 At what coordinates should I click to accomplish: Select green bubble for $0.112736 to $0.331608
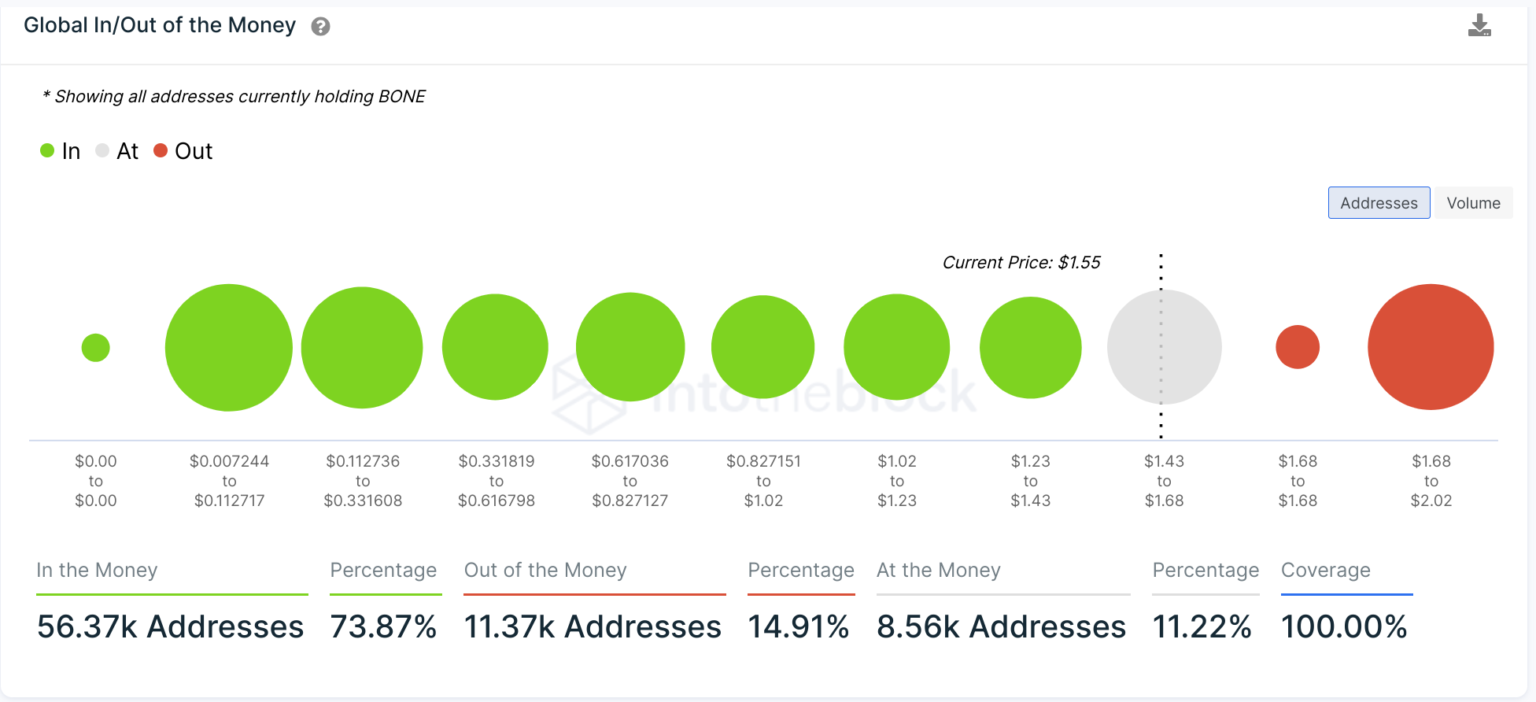362,348
